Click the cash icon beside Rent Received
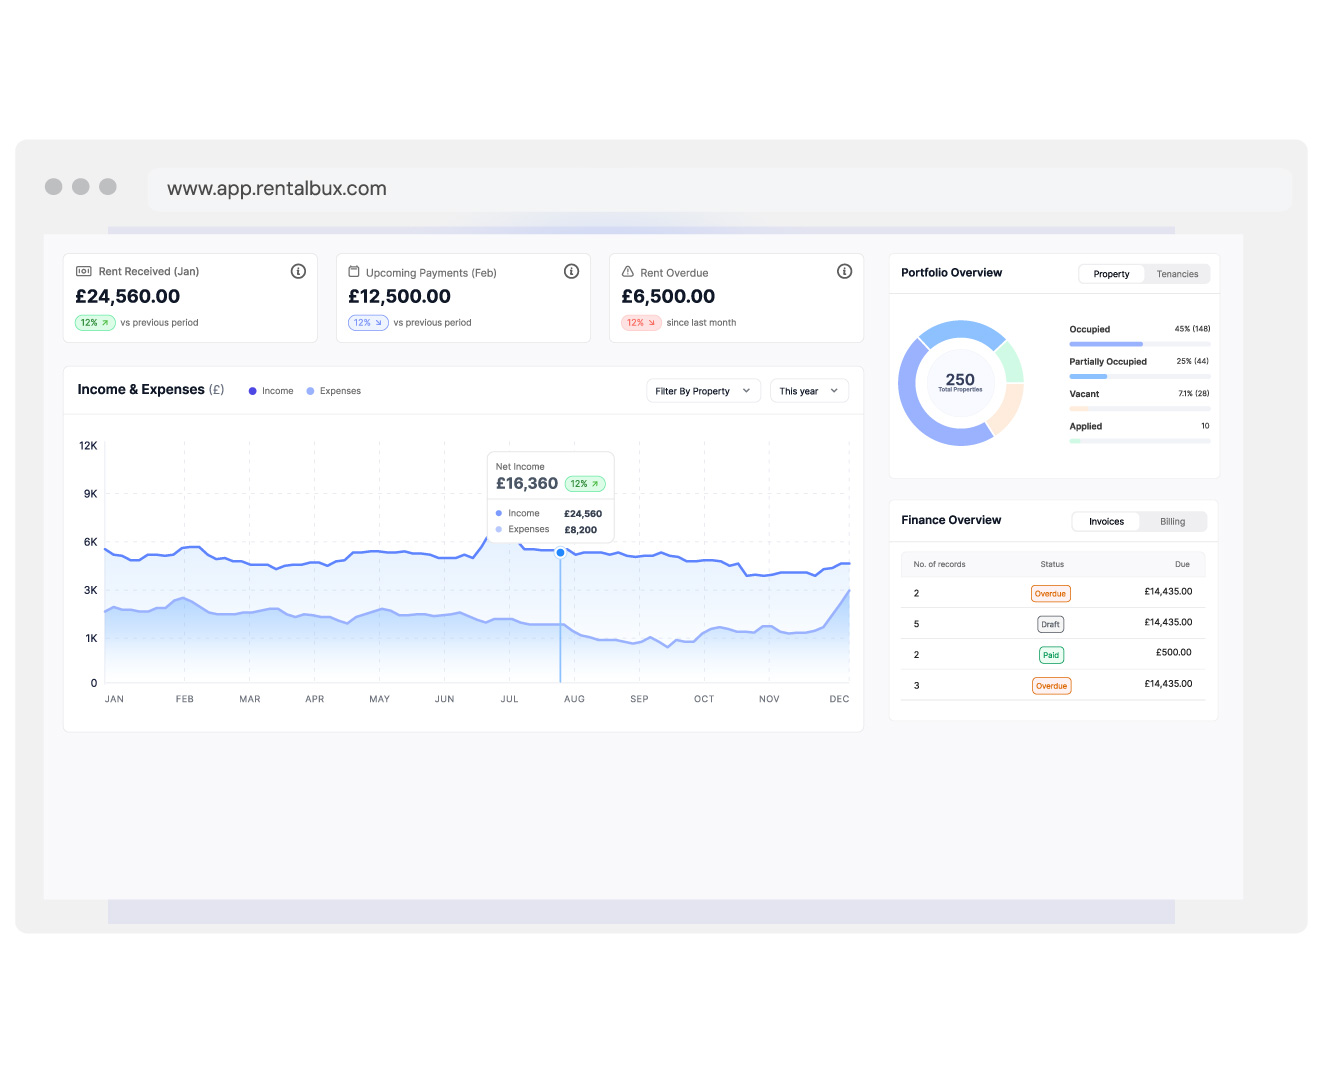 pyautogui.click(x=84, y=271)
